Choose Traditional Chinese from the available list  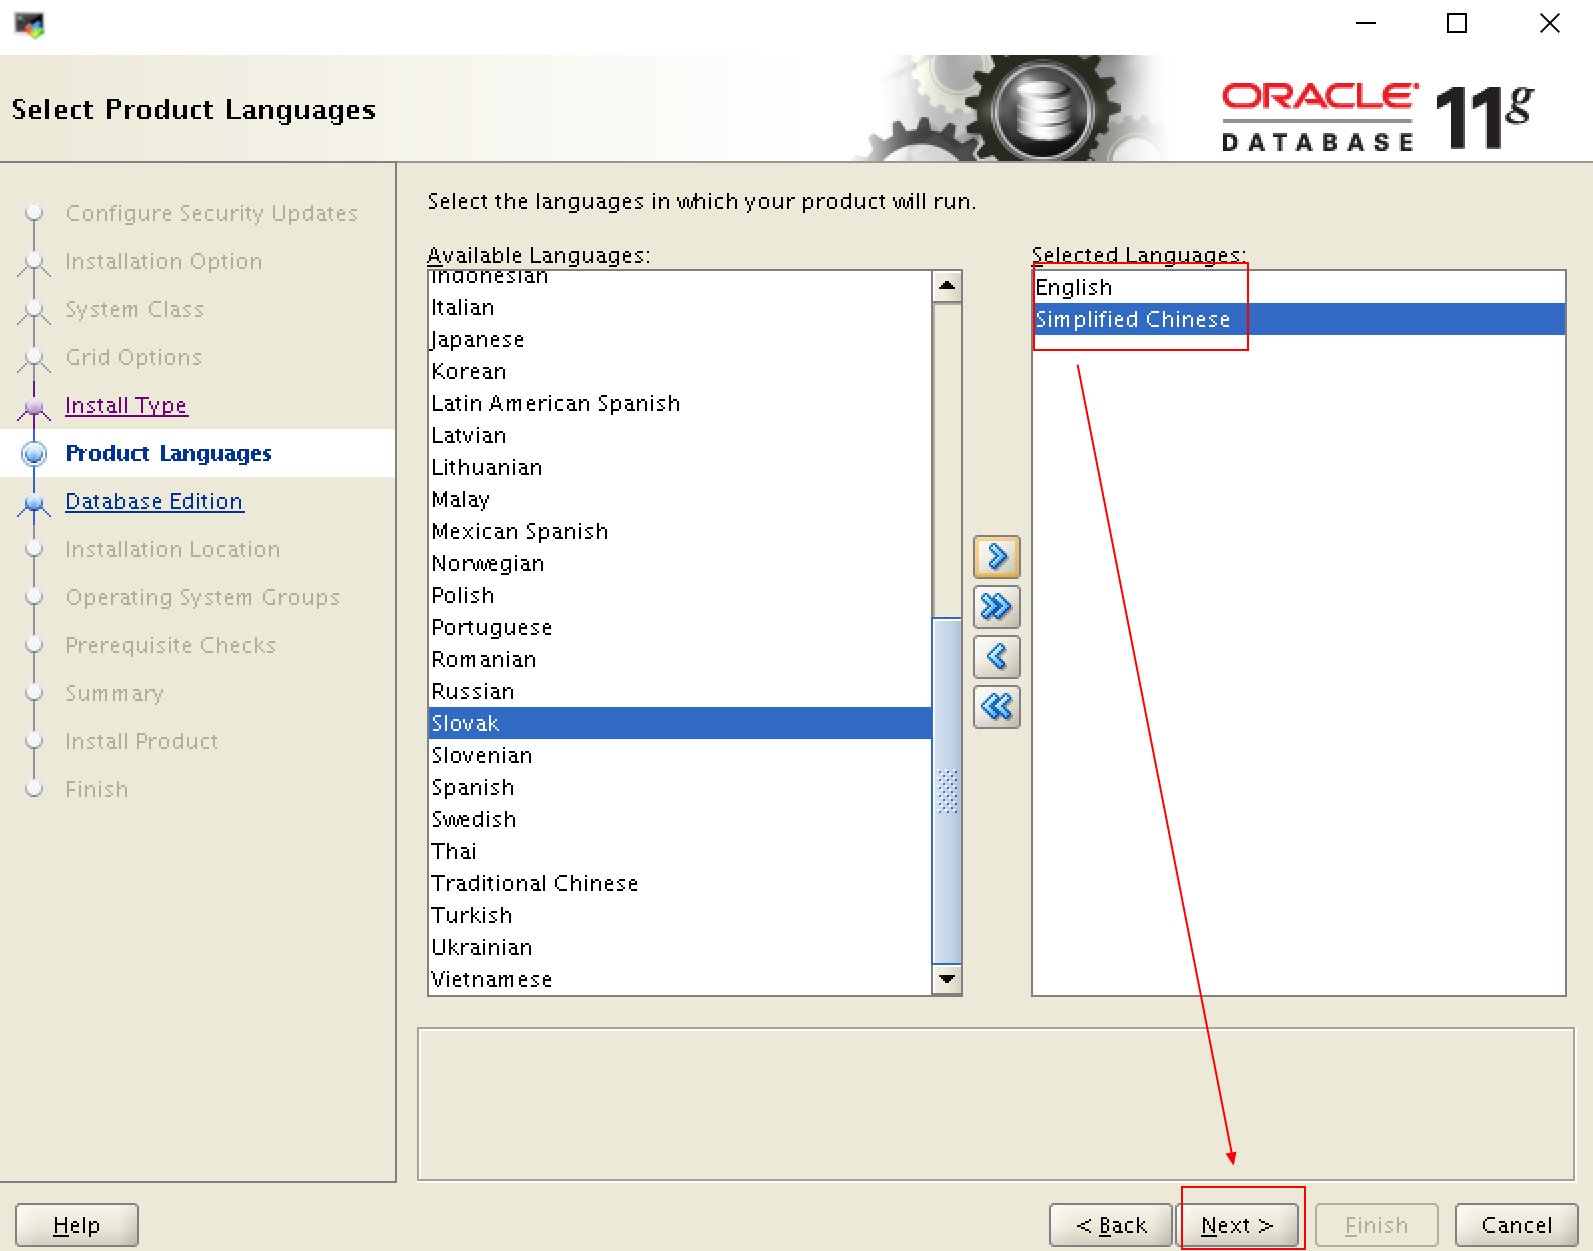pos(534,883)
